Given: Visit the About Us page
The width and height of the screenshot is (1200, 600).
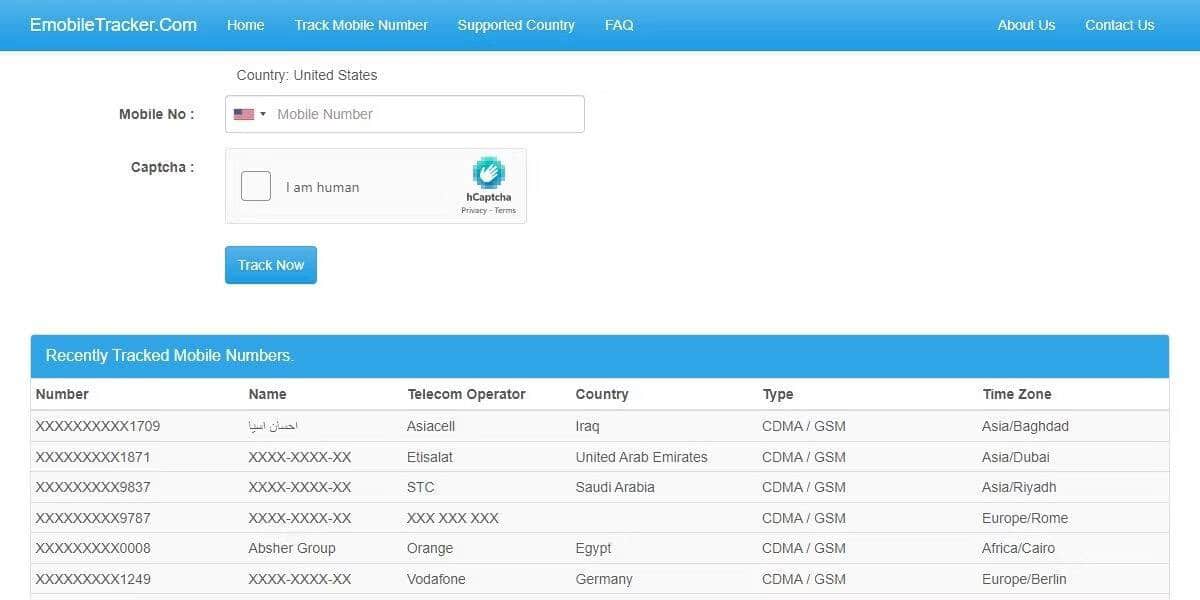Looking at the screenshot, I should 1026,25.
